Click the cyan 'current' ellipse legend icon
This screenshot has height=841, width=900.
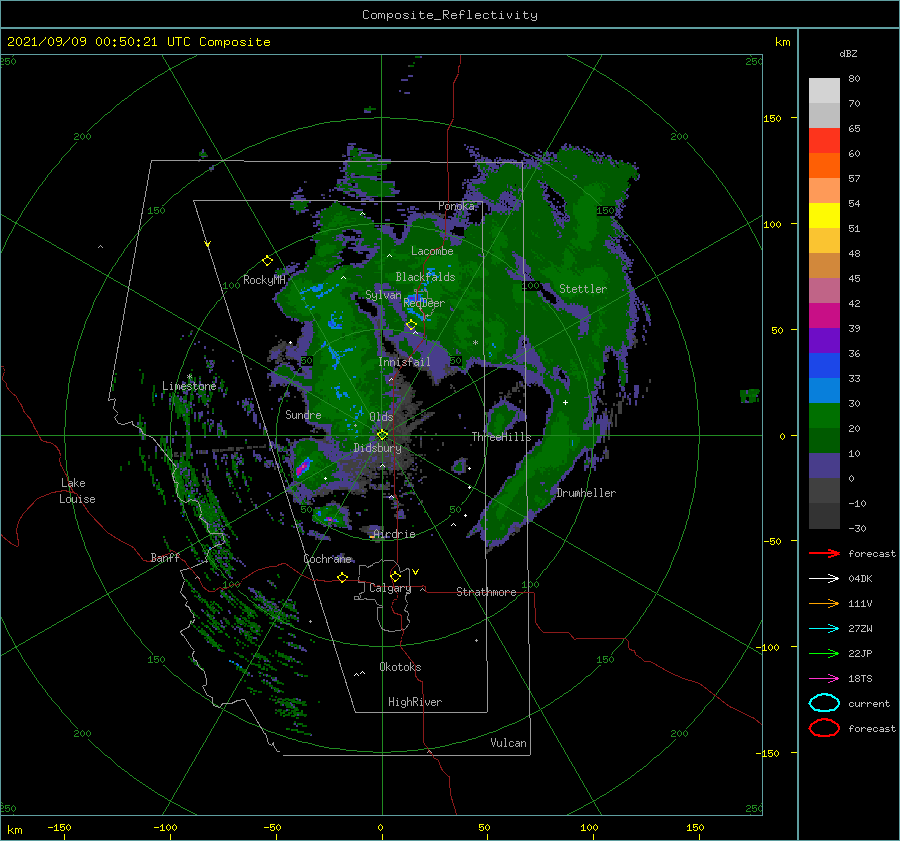point(824,703)
